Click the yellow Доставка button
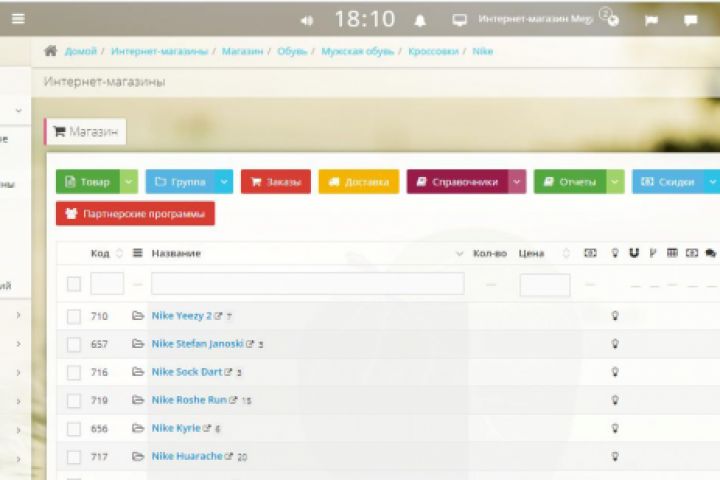 pyautogui.click(x=359, y=182)
